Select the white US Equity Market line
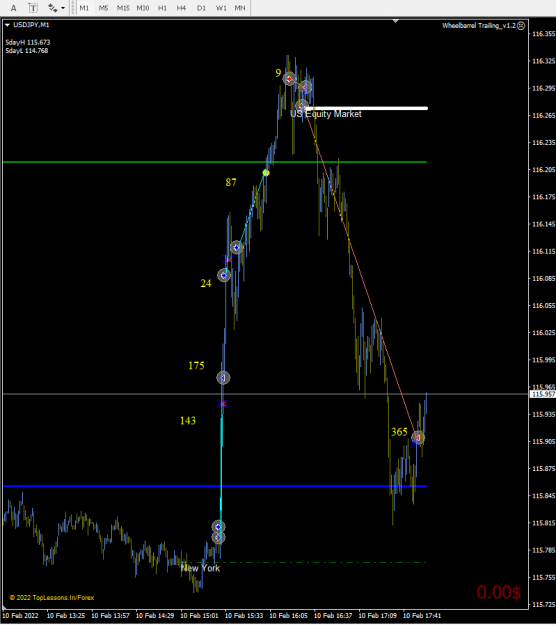 point(367,108)
